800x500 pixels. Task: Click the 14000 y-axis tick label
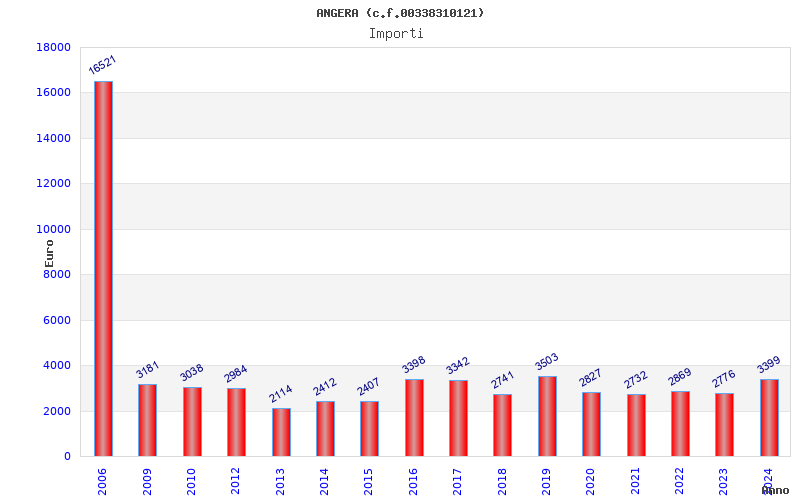(54, 138)
